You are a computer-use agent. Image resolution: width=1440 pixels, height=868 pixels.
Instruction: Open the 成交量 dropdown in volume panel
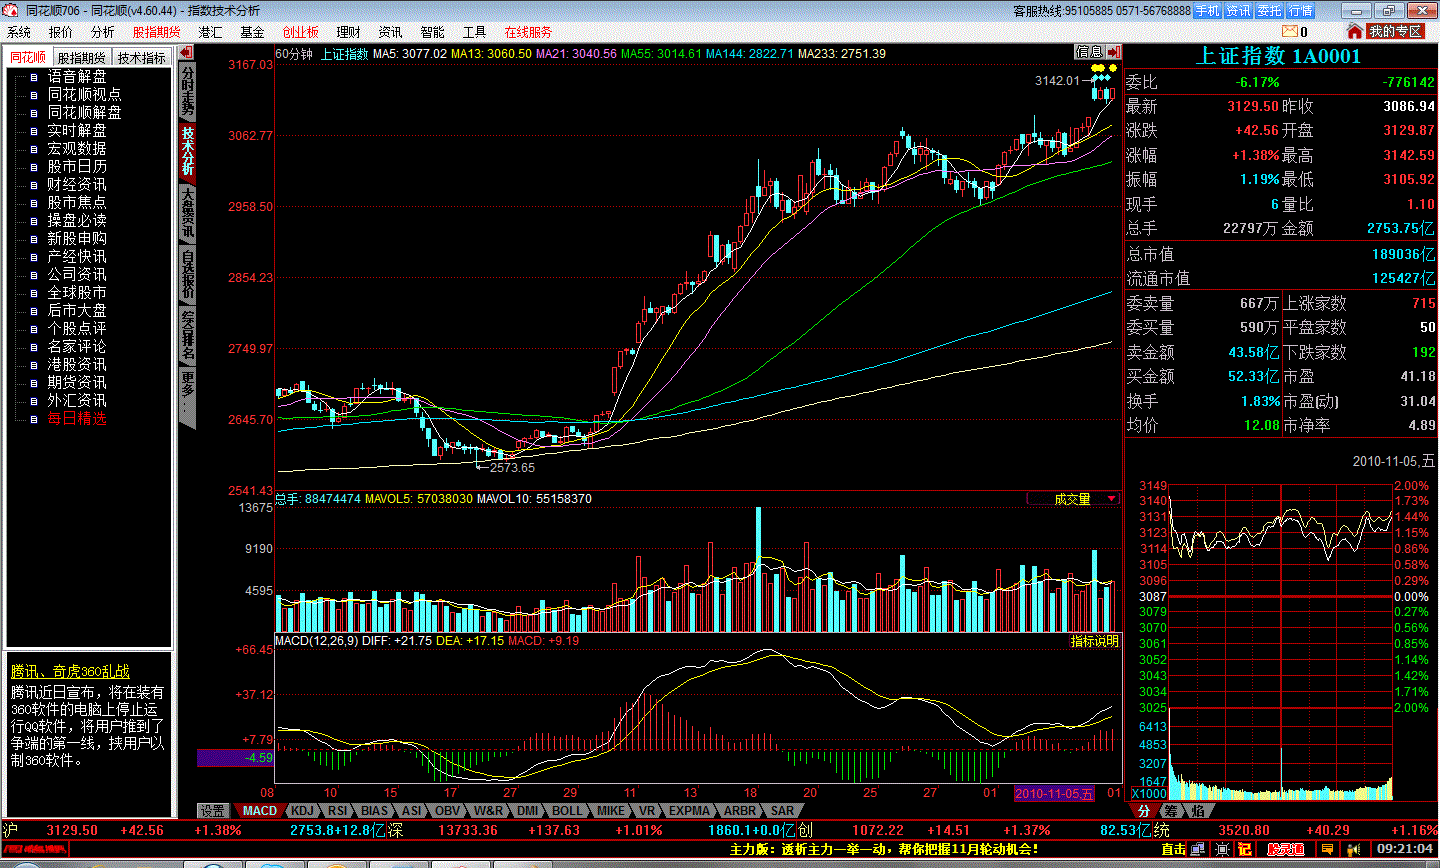pos(1073,499)
